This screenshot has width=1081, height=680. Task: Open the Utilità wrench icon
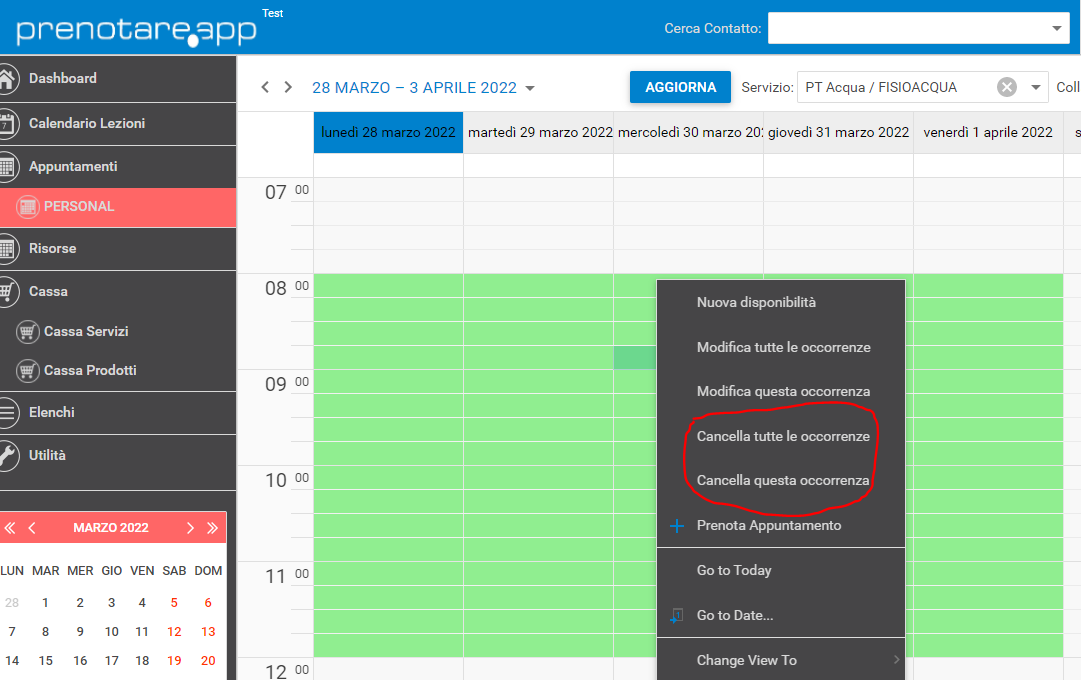(7, 455)
